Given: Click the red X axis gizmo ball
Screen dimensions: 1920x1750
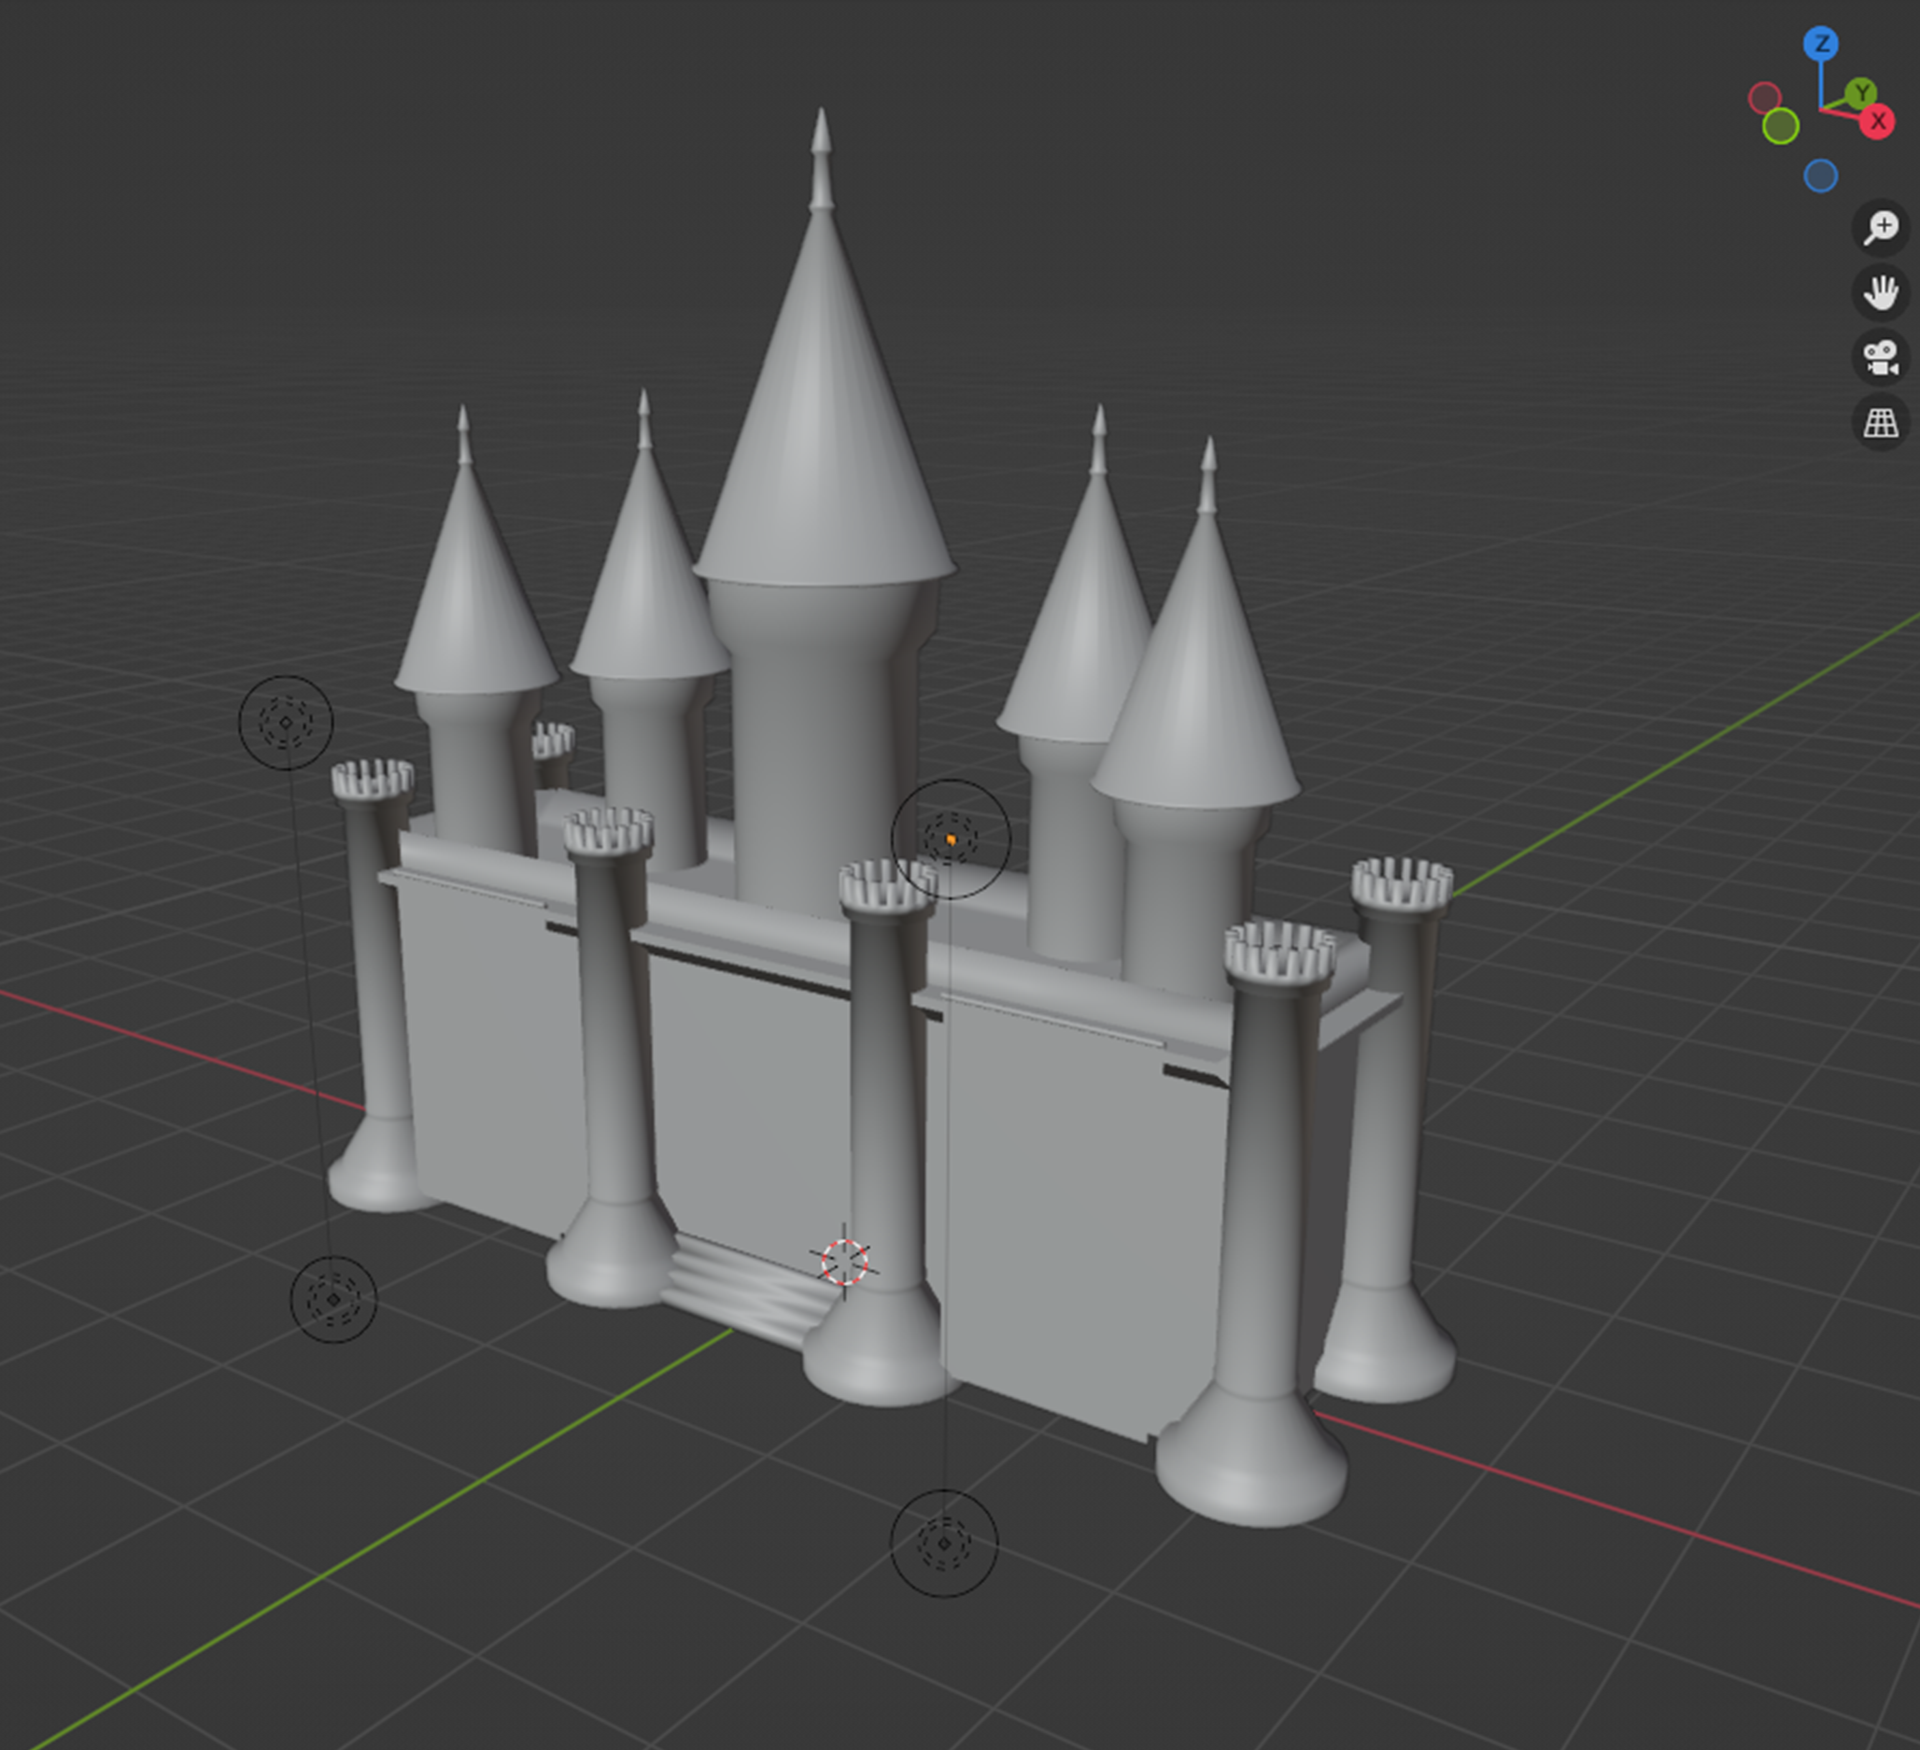Looking at the screenshot, I should [x=1877, y=122].
